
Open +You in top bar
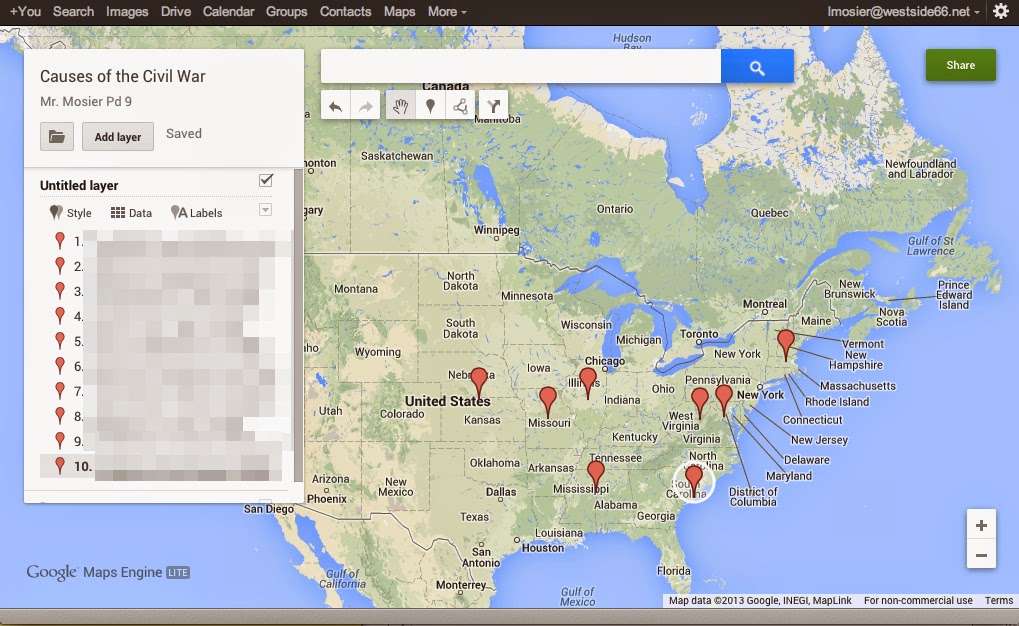pyautogui.click(x=25, y=12)
